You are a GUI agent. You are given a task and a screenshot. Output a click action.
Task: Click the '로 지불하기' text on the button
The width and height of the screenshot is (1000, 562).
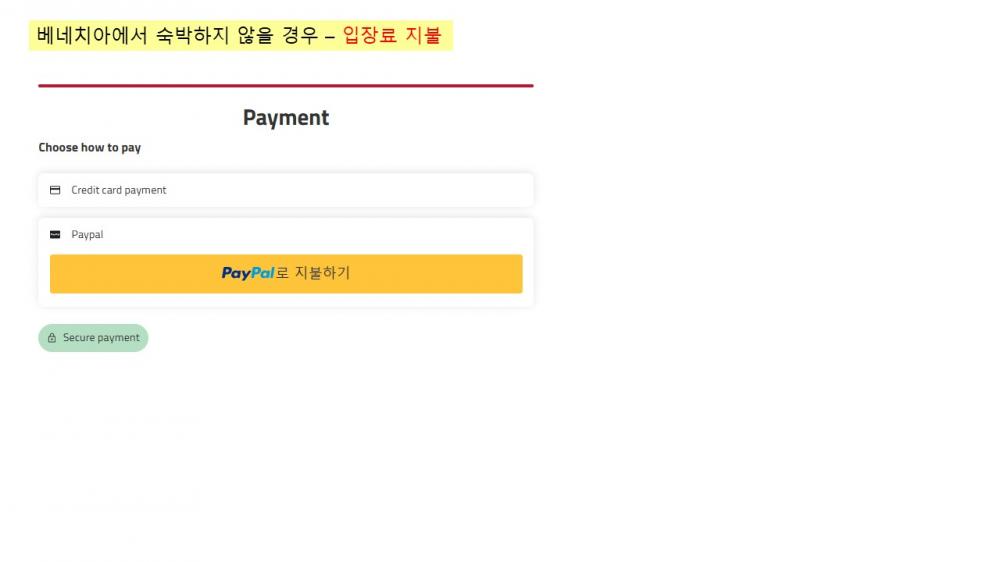(x=313, y=273)
